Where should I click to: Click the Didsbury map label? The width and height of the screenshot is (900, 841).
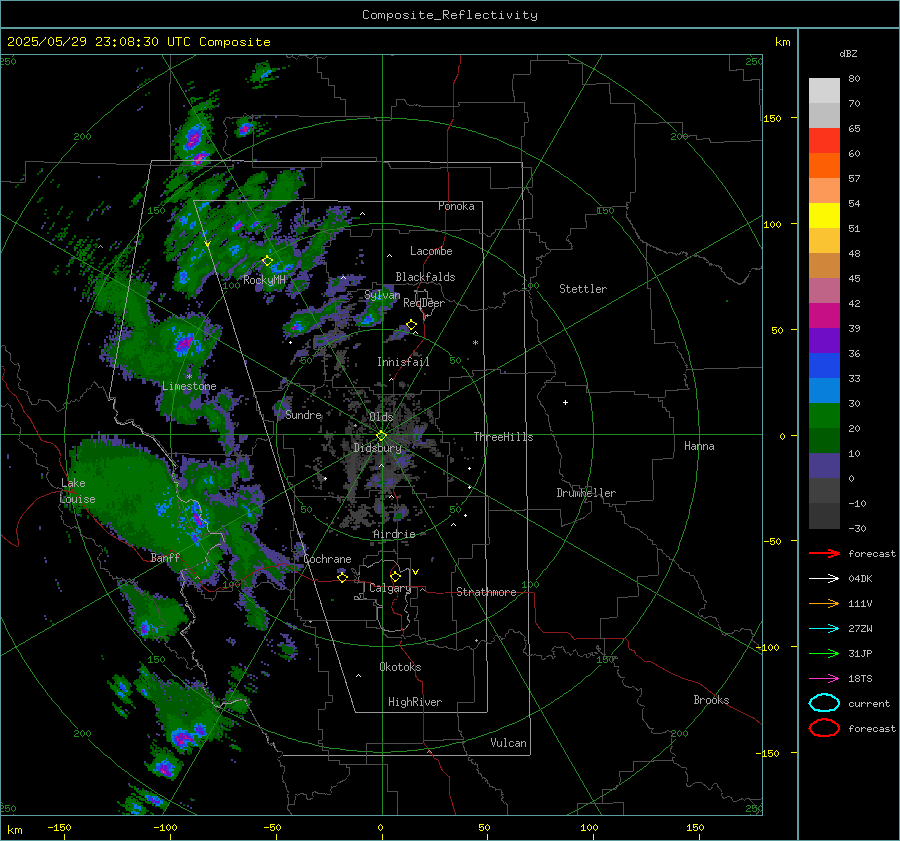(377, 448)
